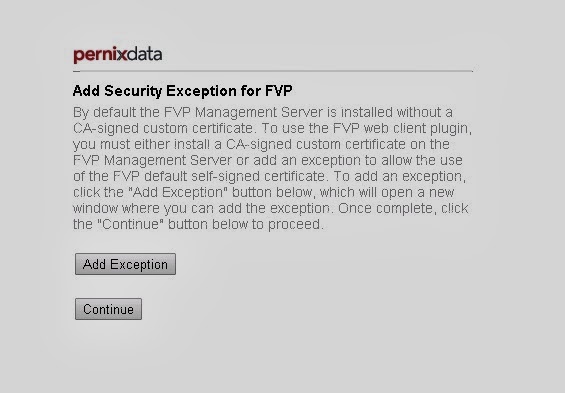The image size is (565, 393).
Task: Click the "Add Security Exception for FVP" heading
Action: 182,91
